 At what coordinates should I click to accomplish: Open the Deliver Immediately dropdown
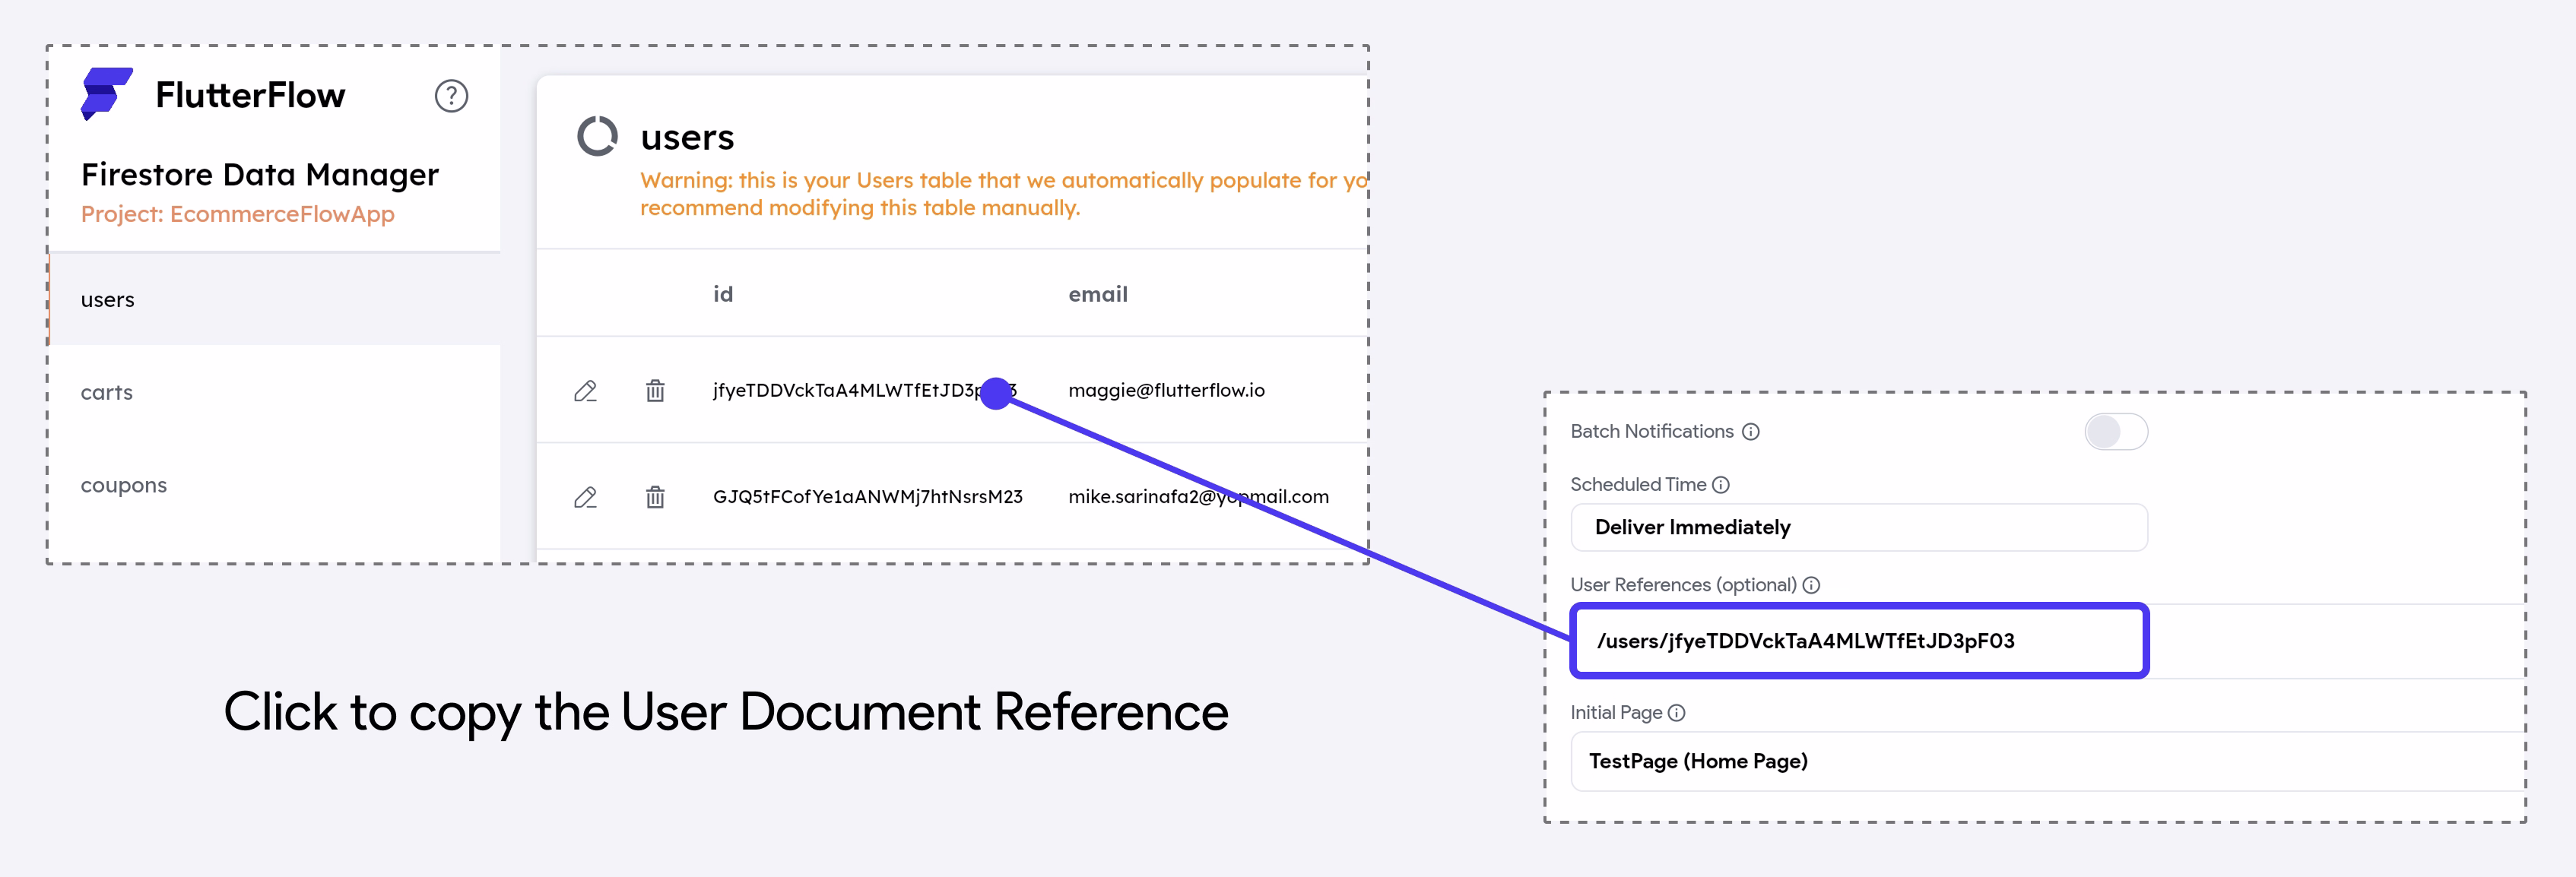pyautogui.click(x=1859, y=527)
